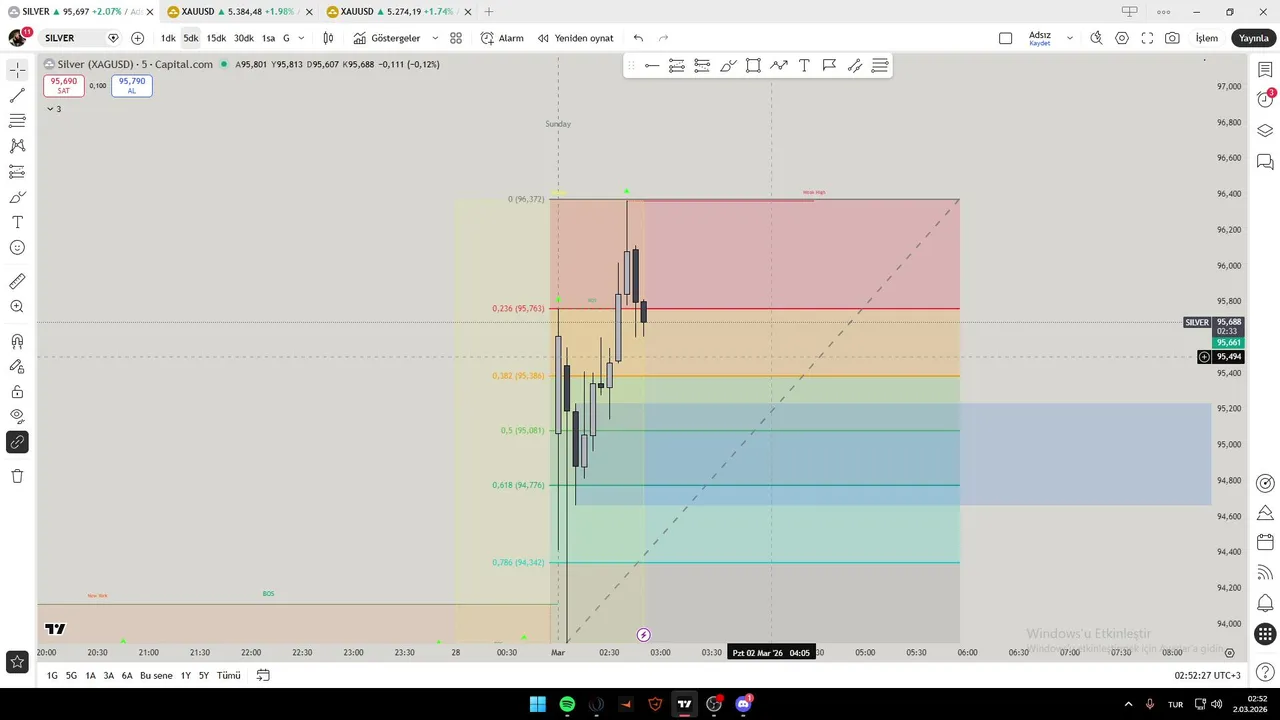This screenshot has width=1280, height=720.
Task: Undo the last action
Action: pyautogui.click(x=638, y=38)
